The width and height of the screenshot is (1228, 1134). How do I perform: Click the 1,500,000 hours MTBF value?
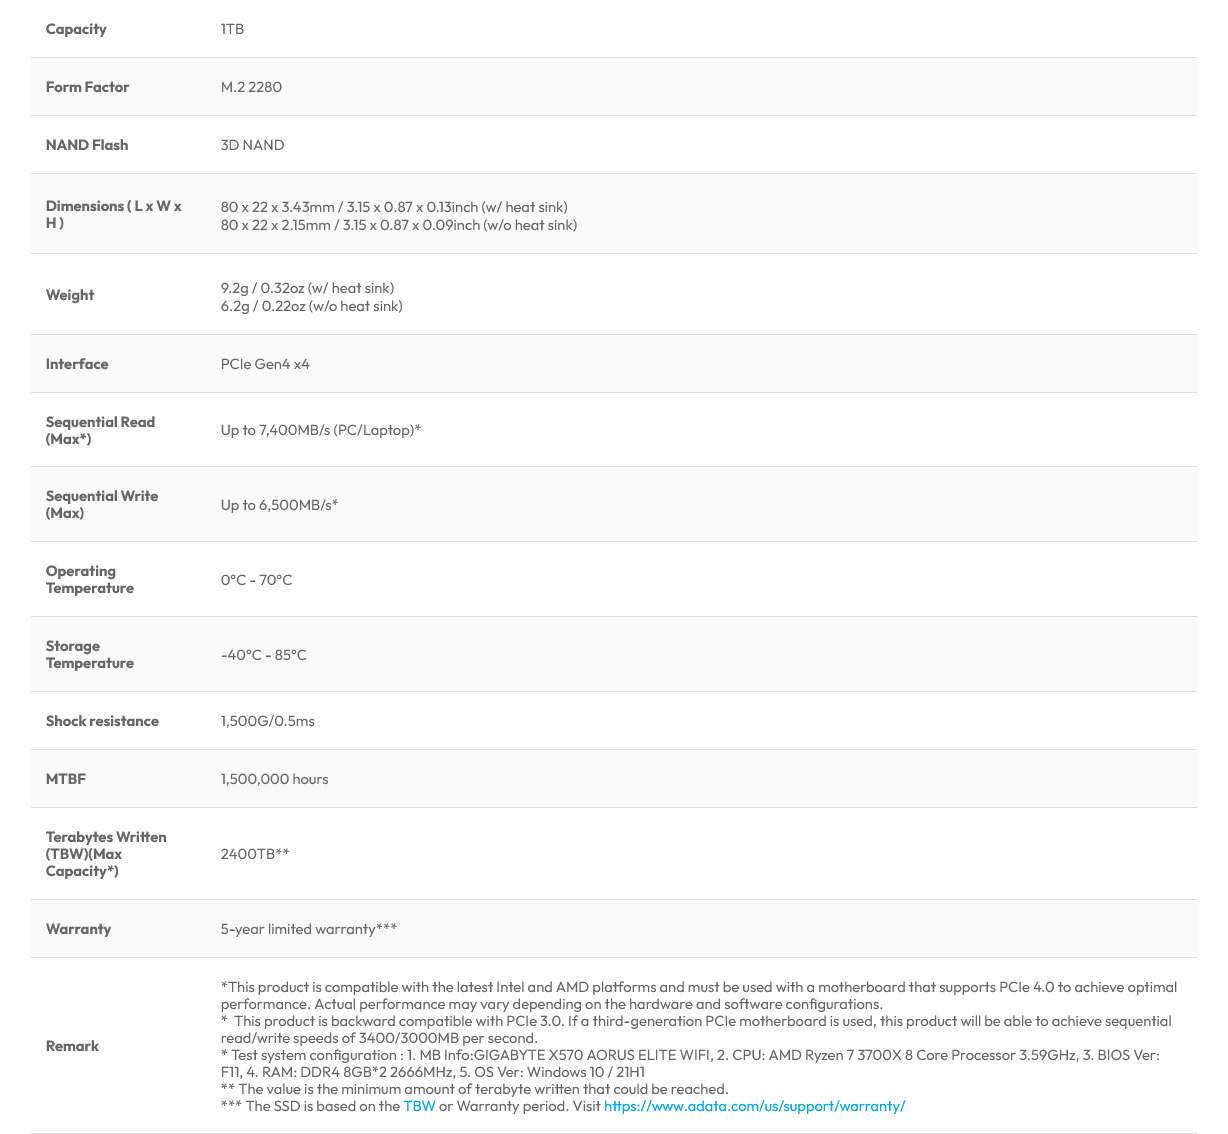coord(275,779)
